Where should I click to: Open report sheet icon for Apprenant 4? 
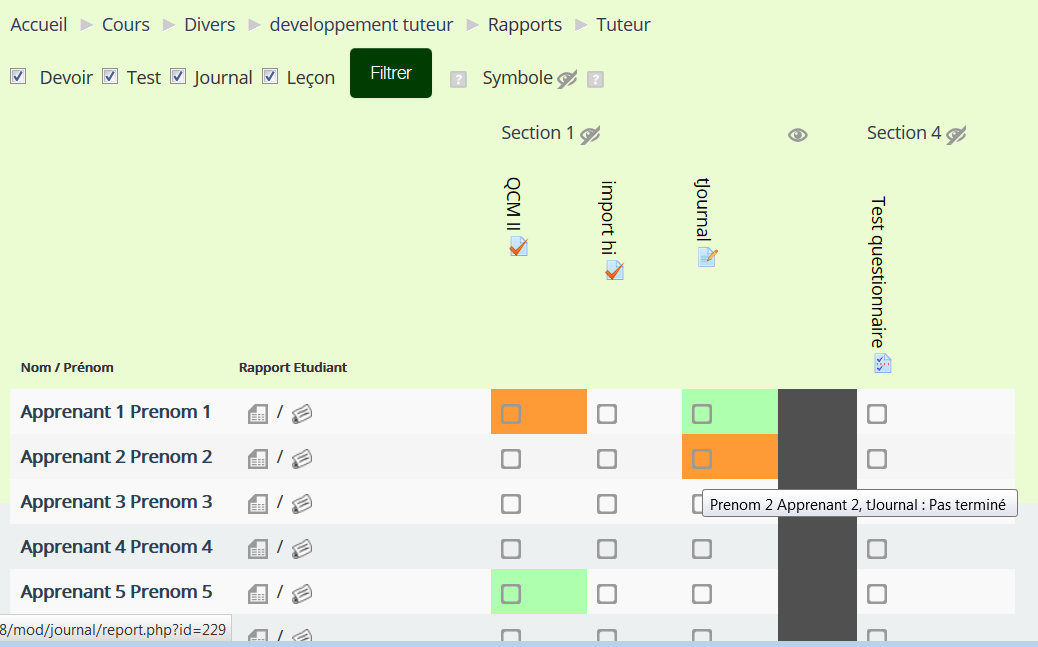point(258,548)
